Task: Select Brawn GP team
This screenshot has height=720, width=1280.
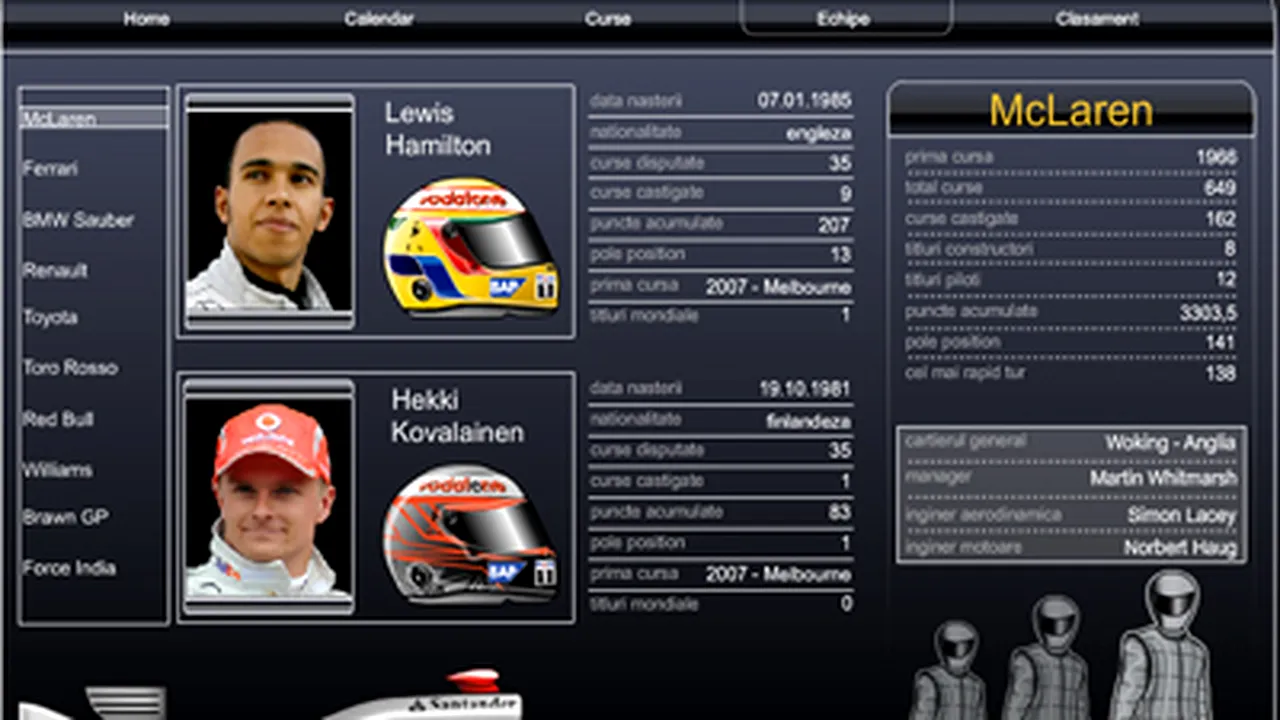Action: (x=65, y=518)
